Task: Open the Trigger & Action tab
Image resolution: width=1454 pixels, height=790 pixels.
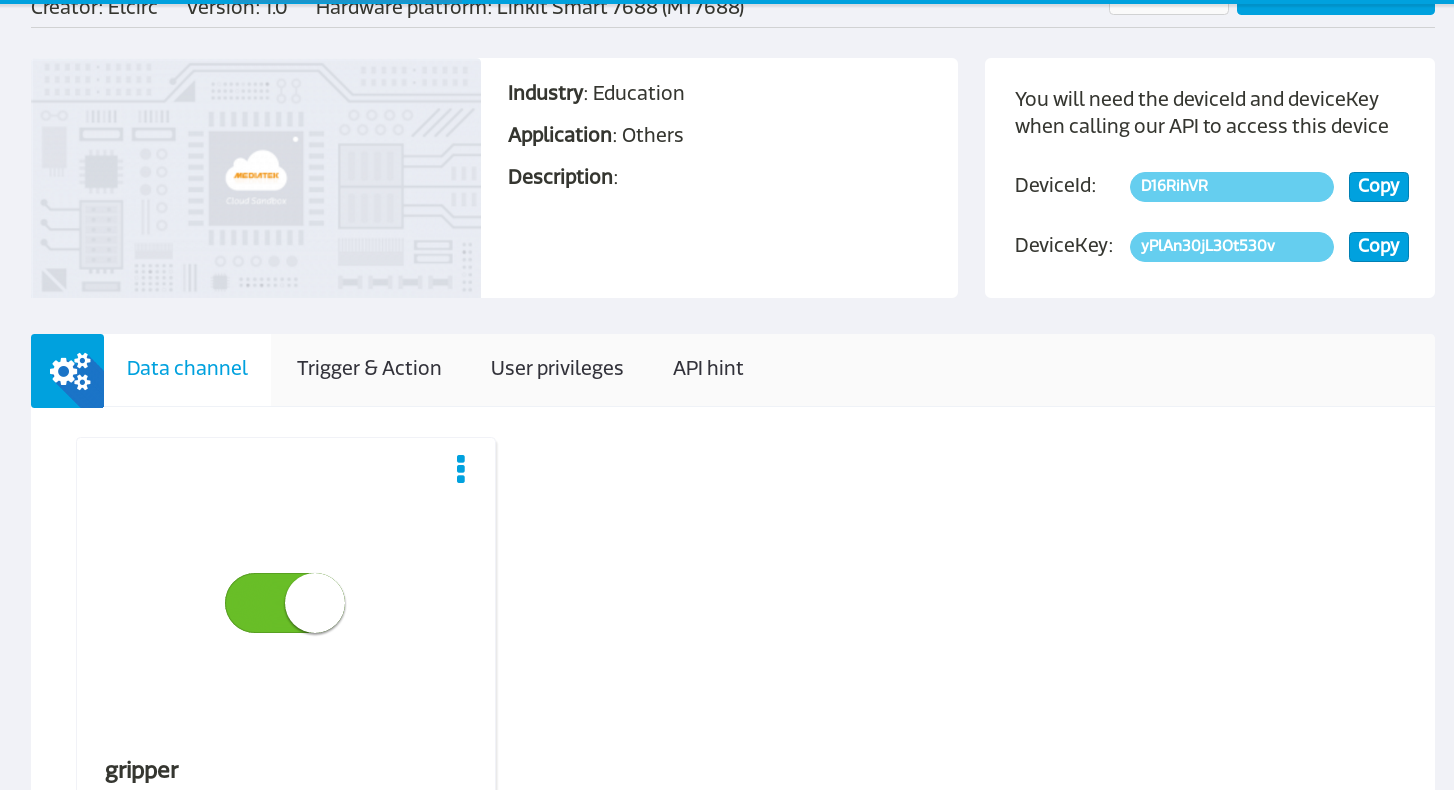Action: point(369,369)
